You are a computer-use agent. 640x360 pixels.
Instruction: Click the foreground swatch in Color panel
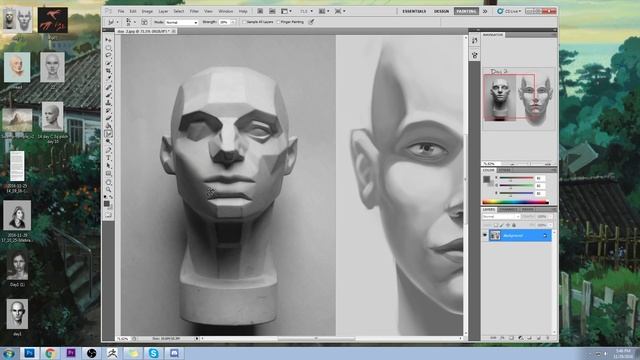coord(486,179)
